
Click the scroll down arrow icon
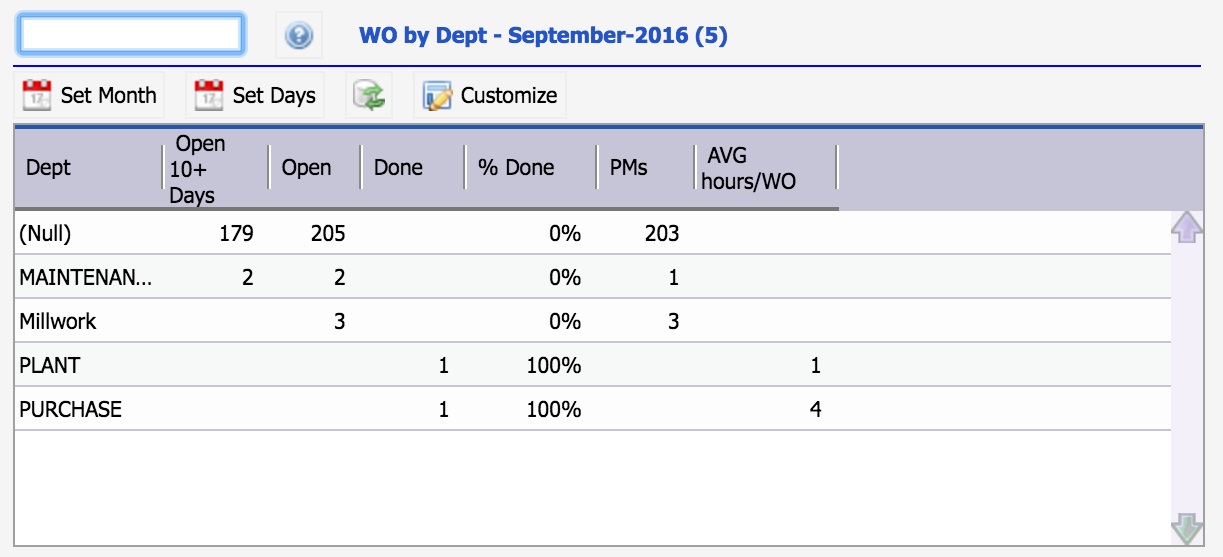[x=1186, y=529]
